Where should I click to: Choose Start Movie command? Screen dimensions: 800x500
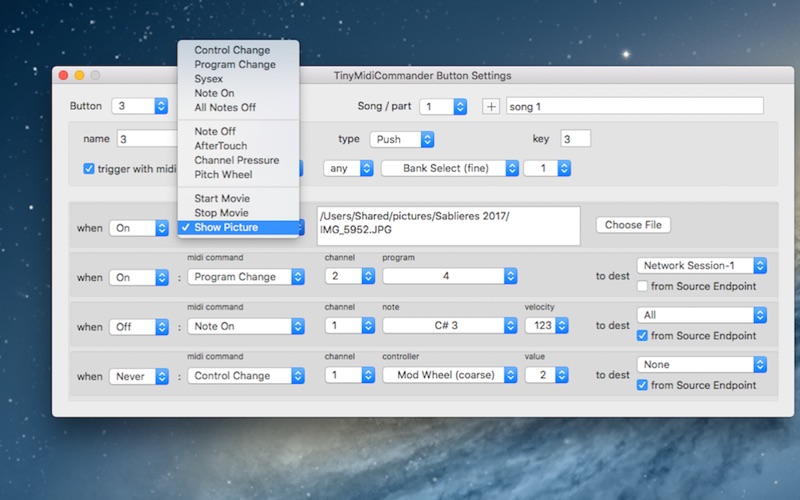(238, 198)
